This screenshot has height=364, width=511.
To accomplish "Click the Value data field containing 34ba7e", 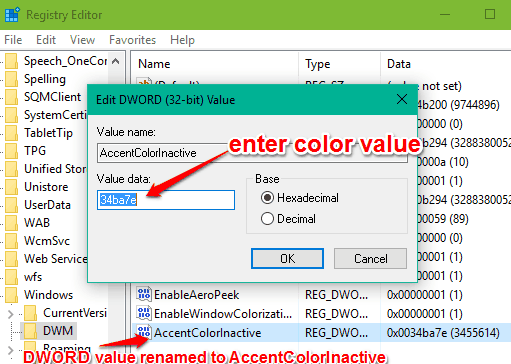I will point(166,200).
